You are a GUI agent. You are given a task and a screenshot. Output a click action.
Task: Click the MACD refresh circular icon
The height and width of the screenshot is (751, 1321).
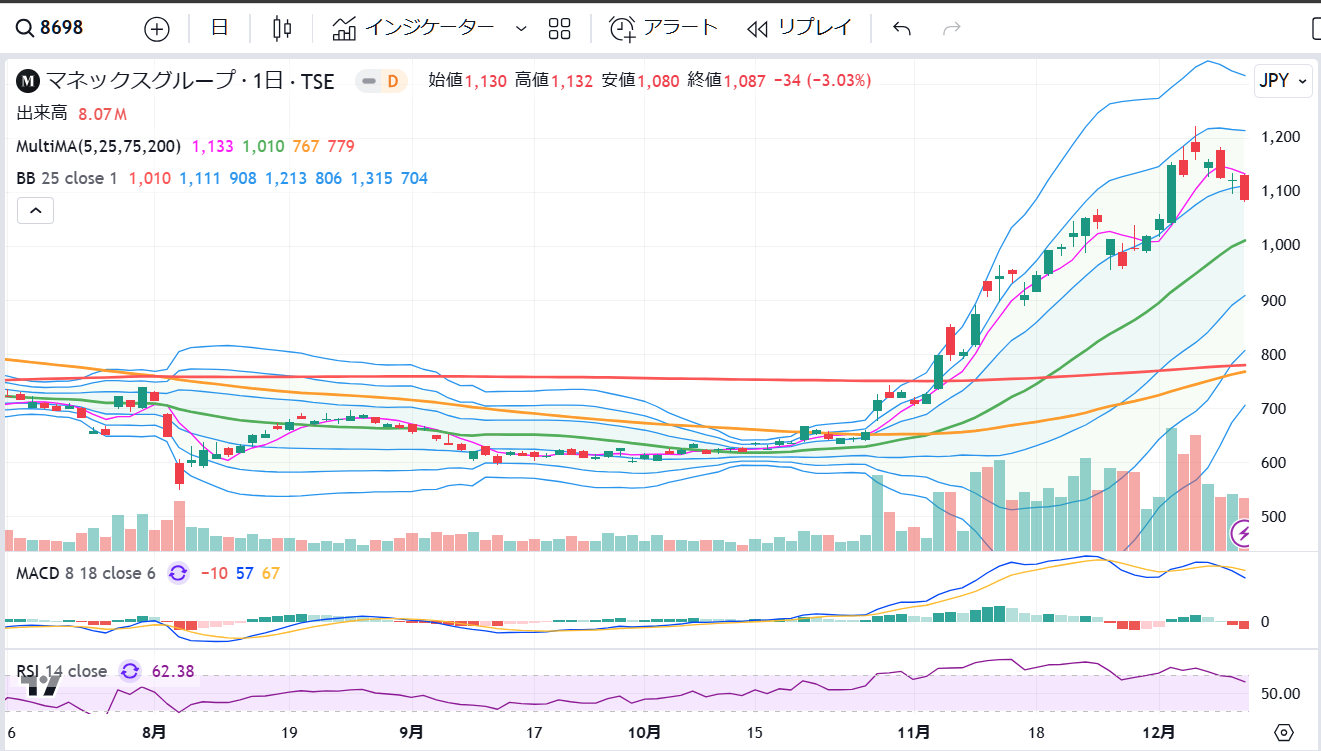click(x=178, y=573)
